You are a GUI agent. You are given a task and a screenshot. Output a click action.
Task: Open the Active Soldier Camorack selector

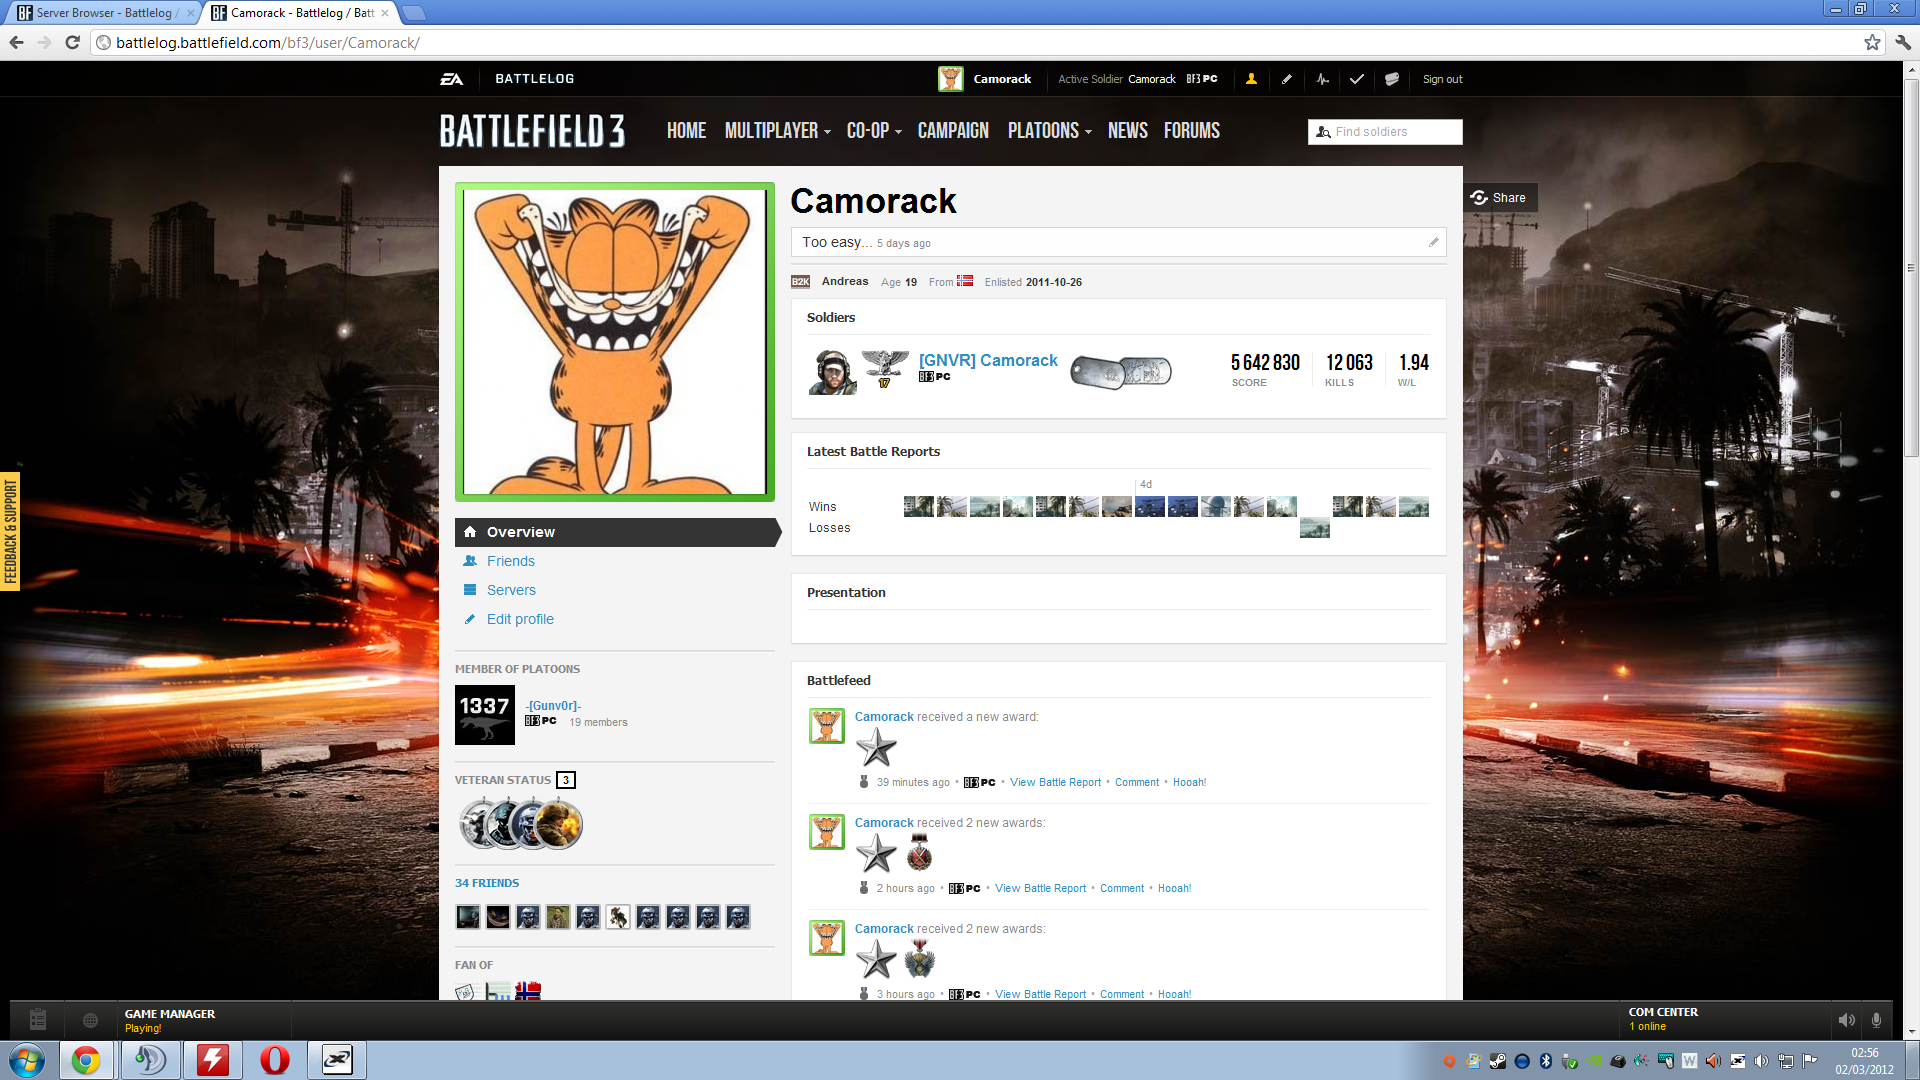click(1138, 79)
